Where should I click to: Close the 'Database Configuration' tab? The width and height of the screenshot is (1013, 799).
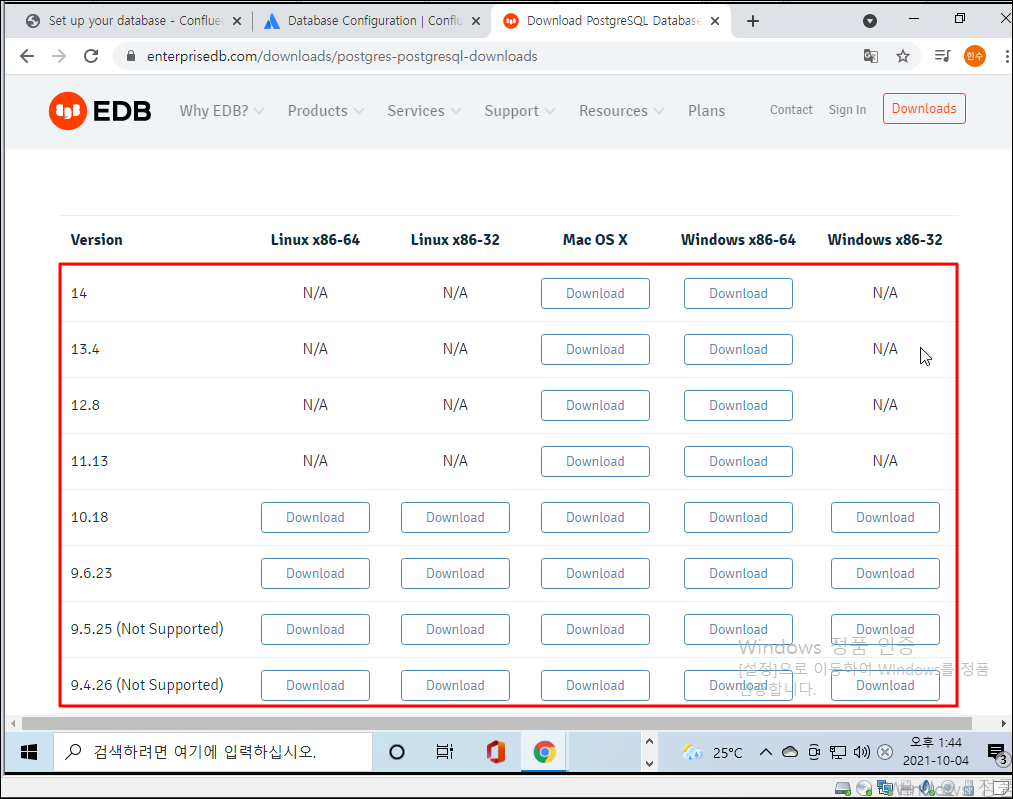tap(475, 21)
